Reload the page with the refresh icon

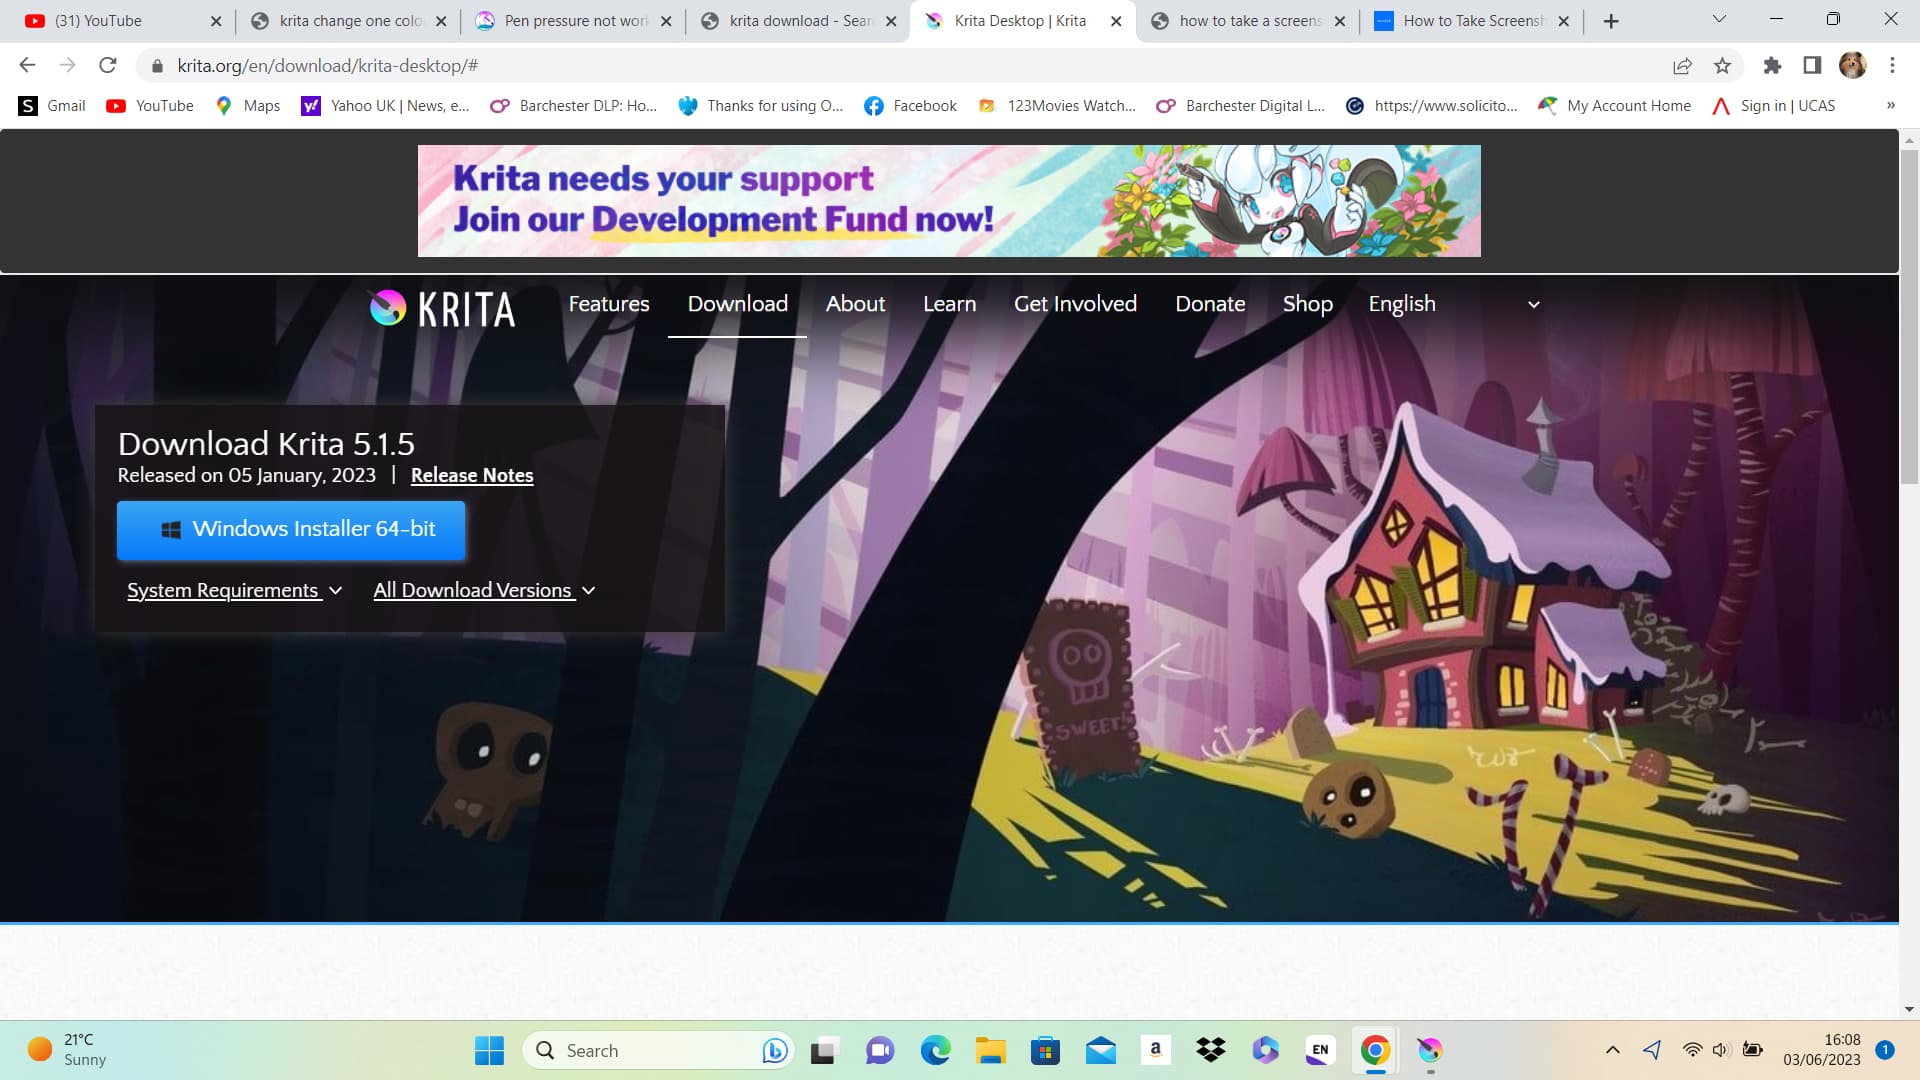107,66
